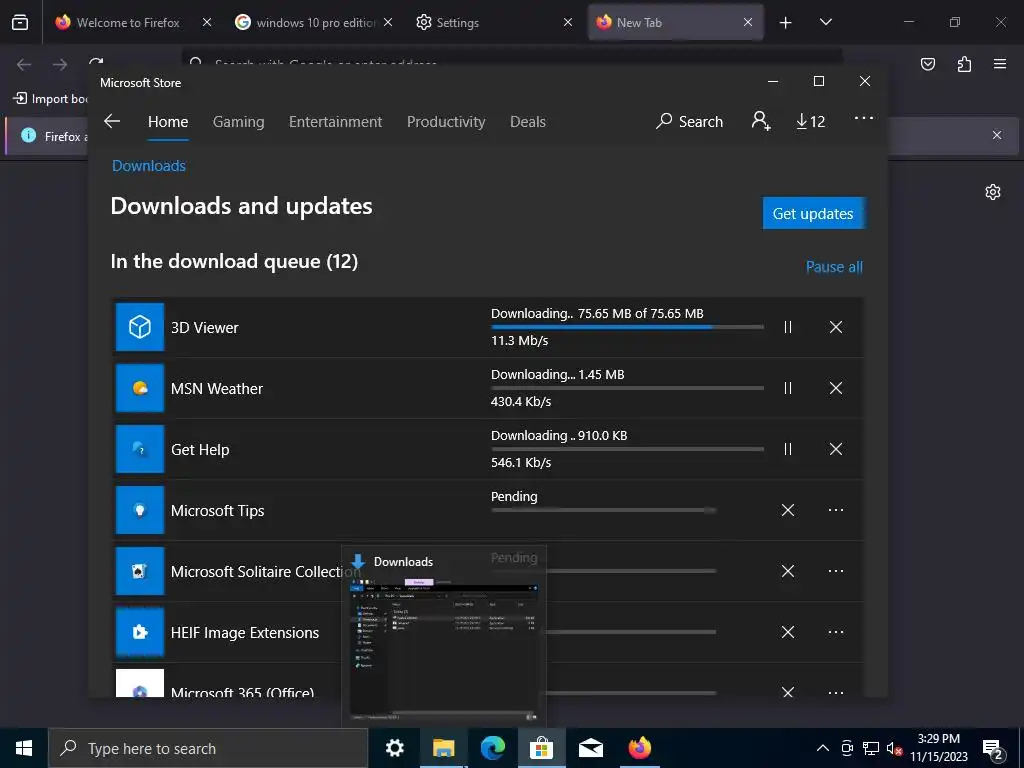
Task: Pause the MSN Weather download
Action: tap(788, 388)
